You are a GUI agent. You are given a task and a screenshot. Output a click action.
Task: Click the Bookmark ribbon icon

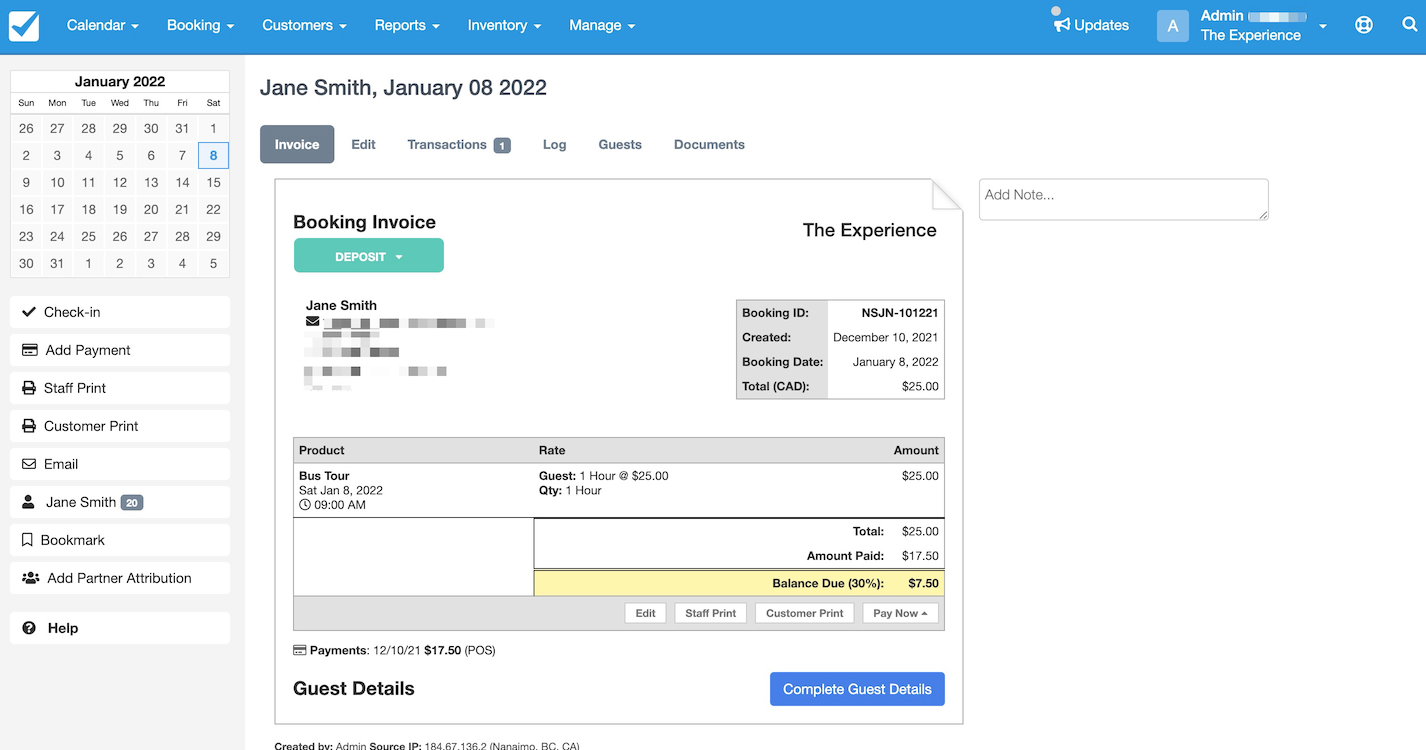28,540
